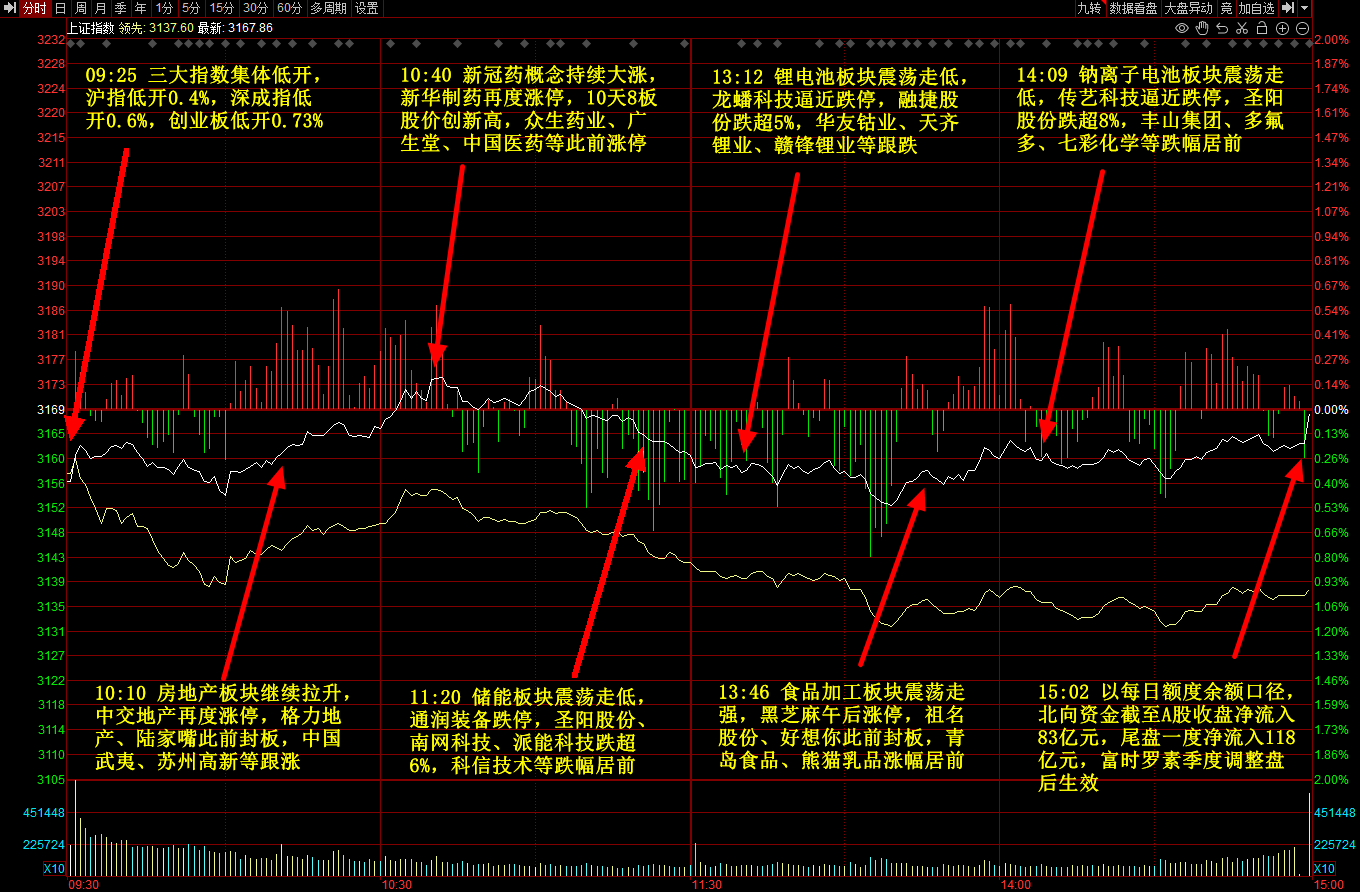Switch to the 日 daily chart tab

(x=60, y=8)
